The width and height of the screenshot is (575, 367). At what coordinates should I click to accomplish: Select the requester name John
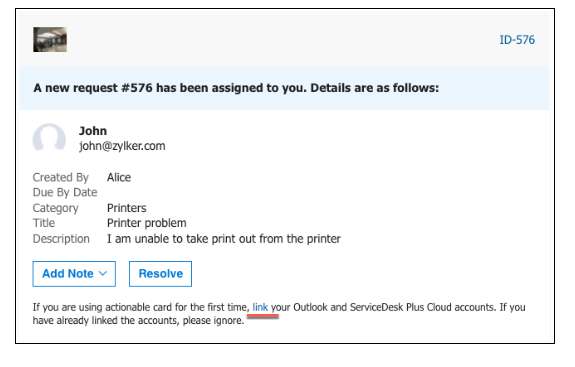[x=93, y=131]
